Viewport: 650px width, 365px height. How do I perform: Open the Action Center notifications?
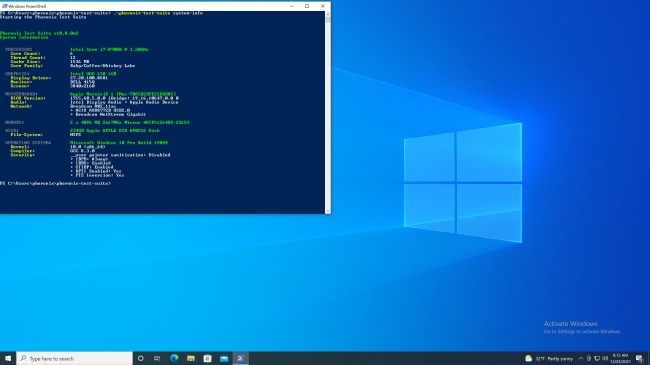pos(639,358)
